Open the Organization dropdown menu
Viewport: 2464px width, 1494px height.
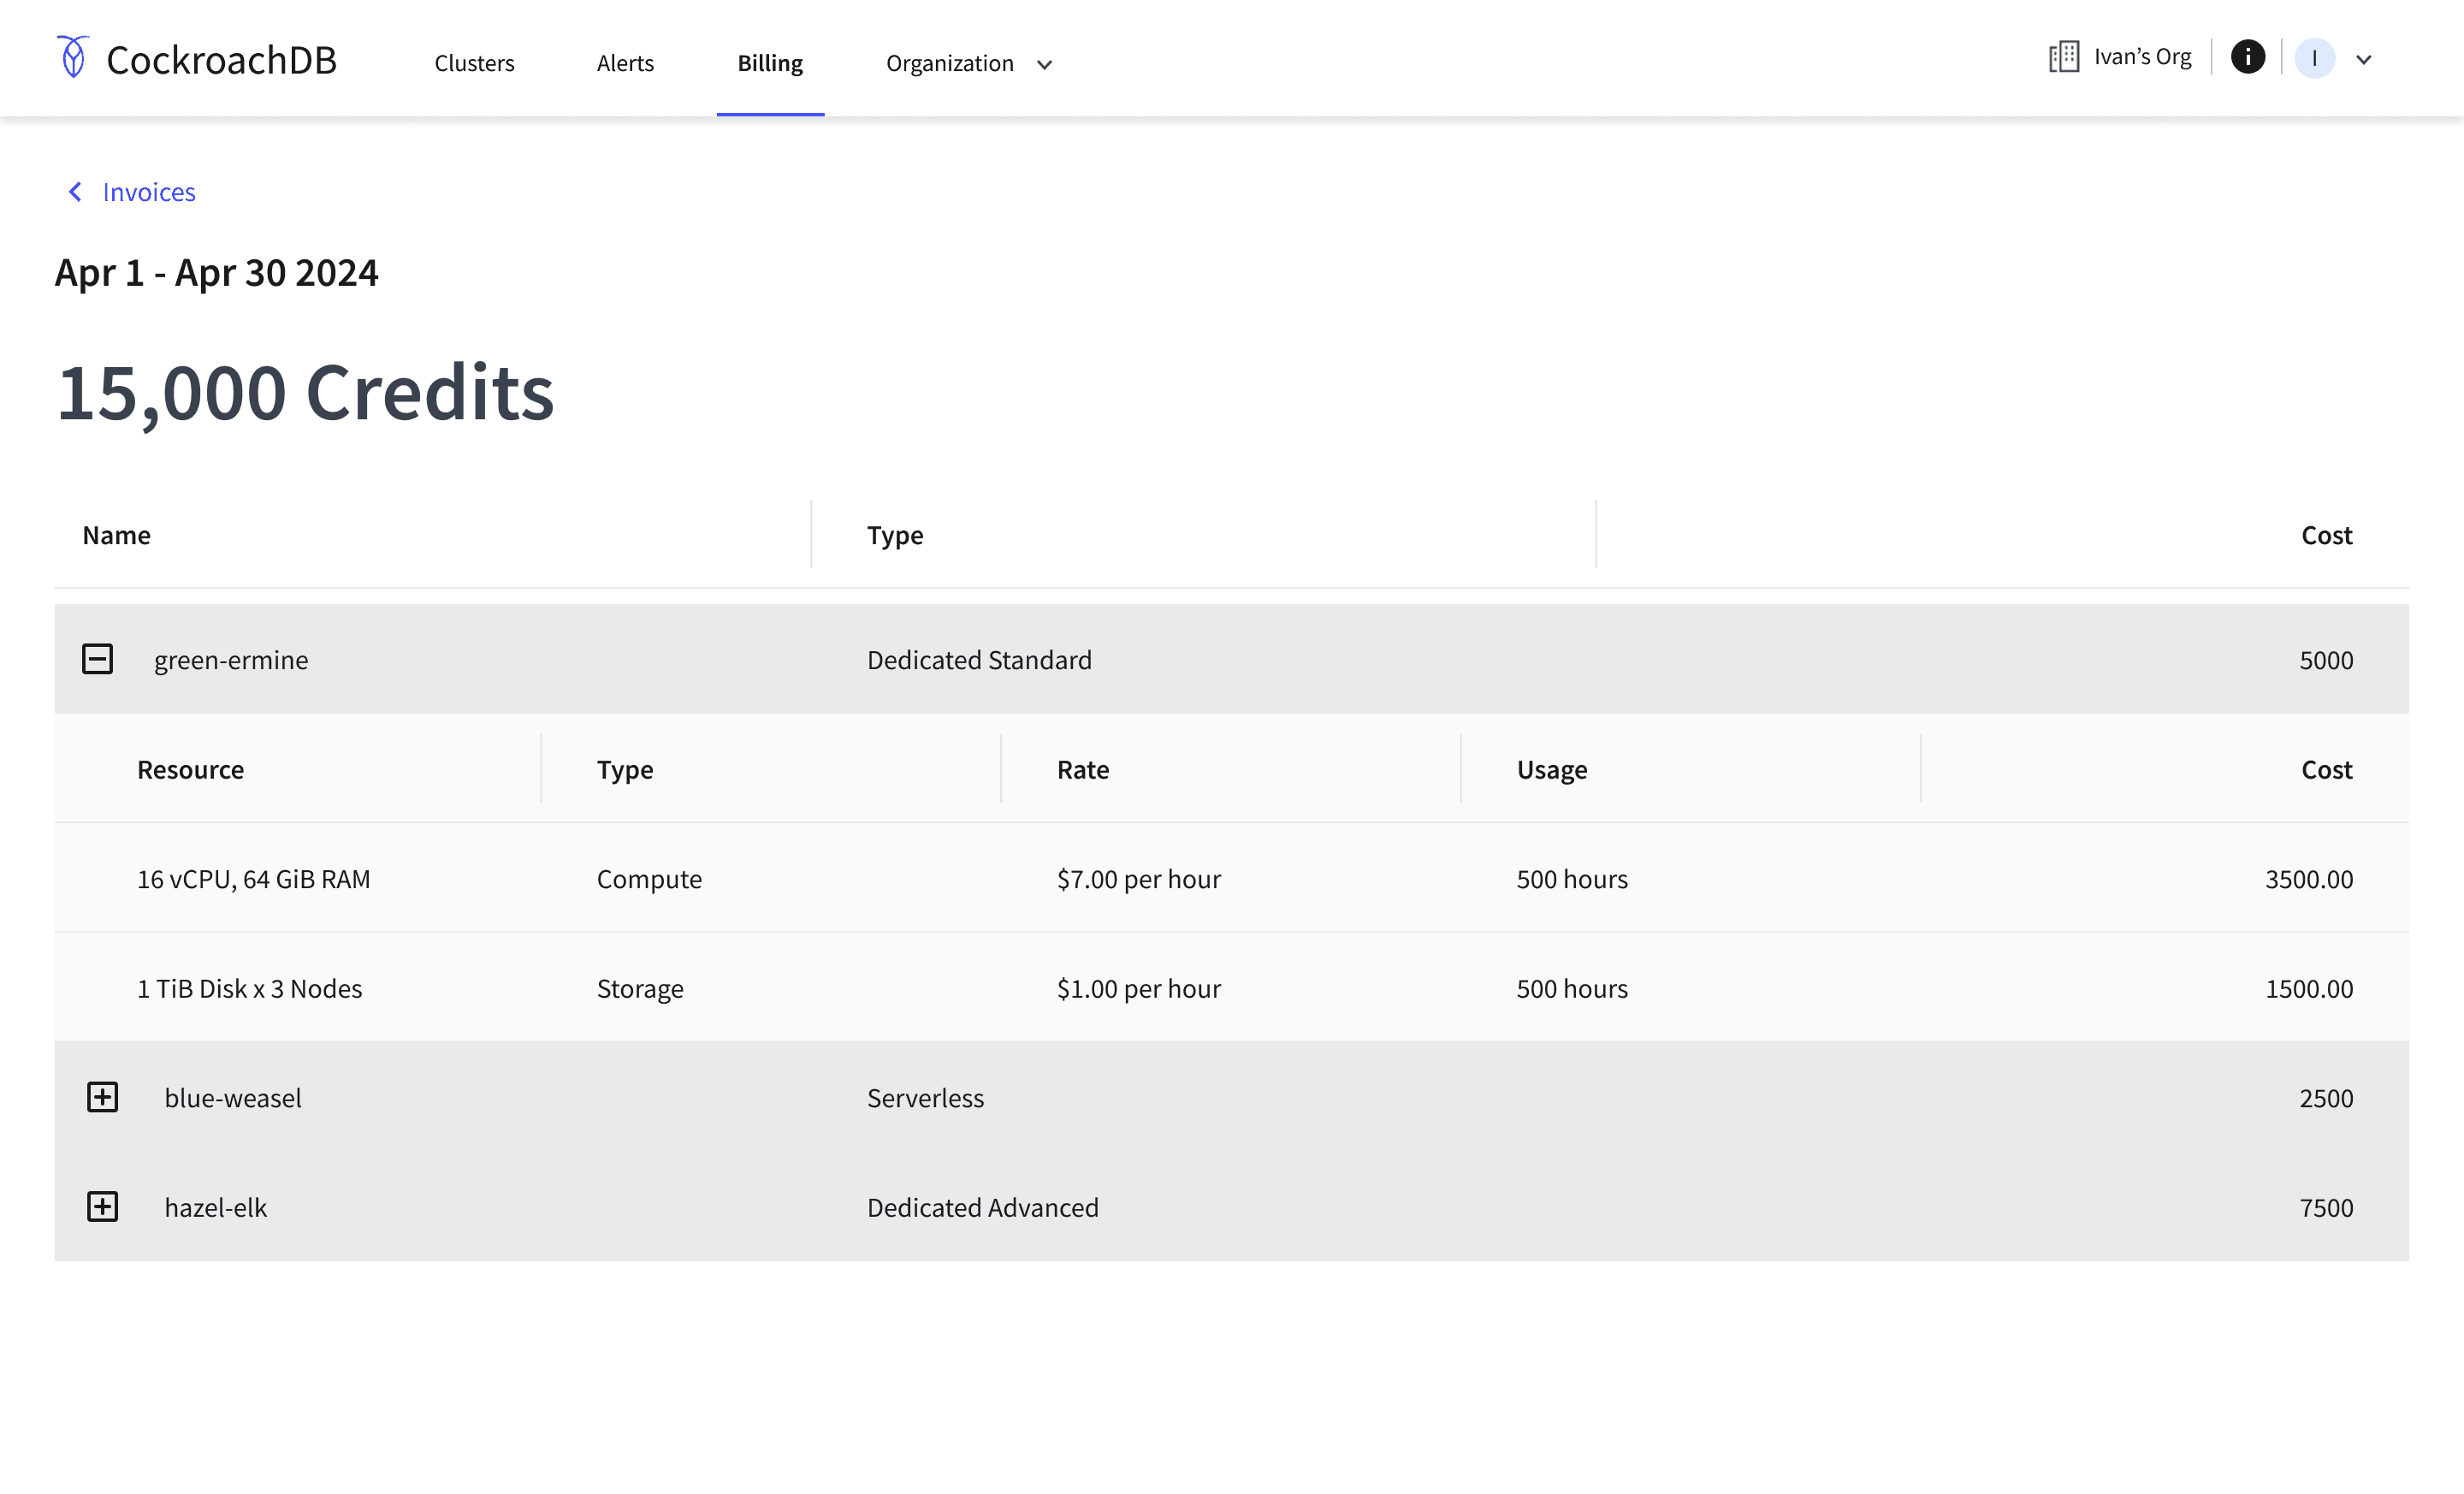[969, 63]
